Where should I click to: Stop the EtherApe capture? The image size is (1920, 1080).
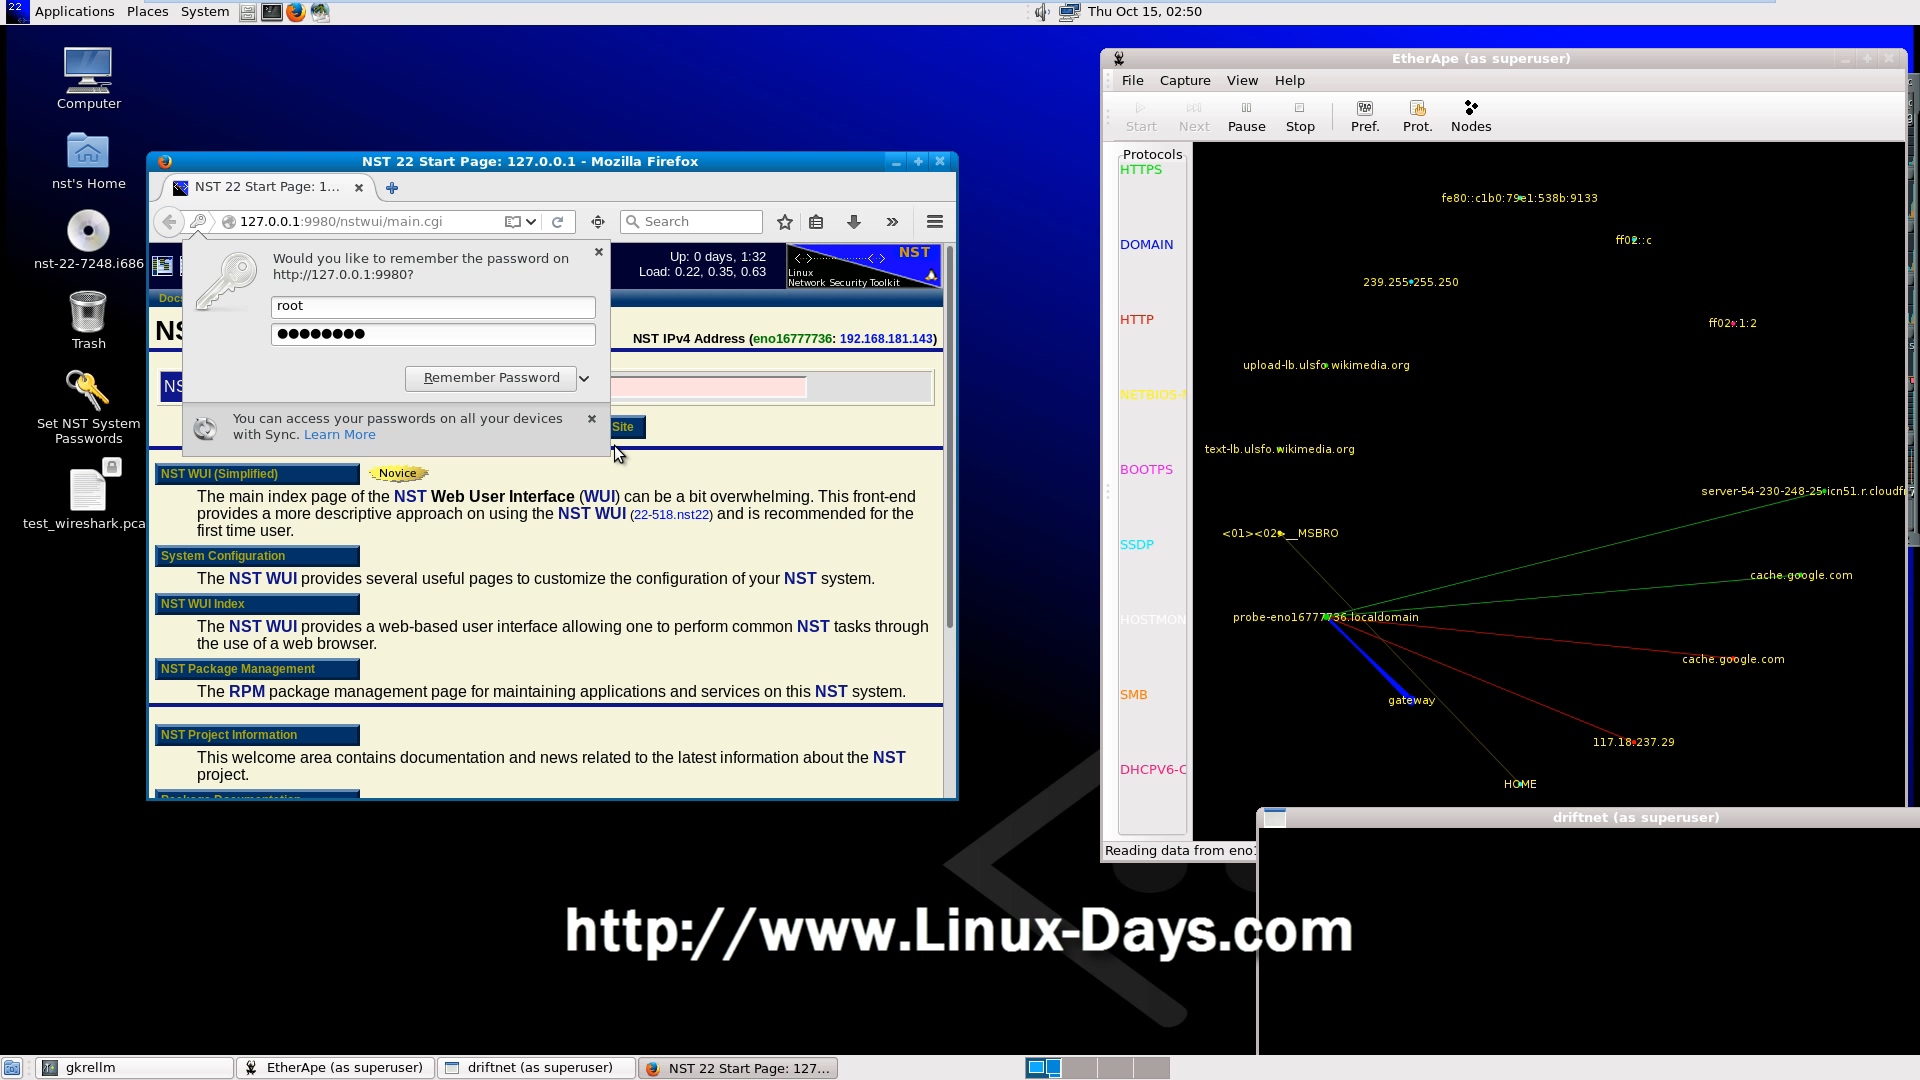pyautogui.click(x=1300, y=116)
